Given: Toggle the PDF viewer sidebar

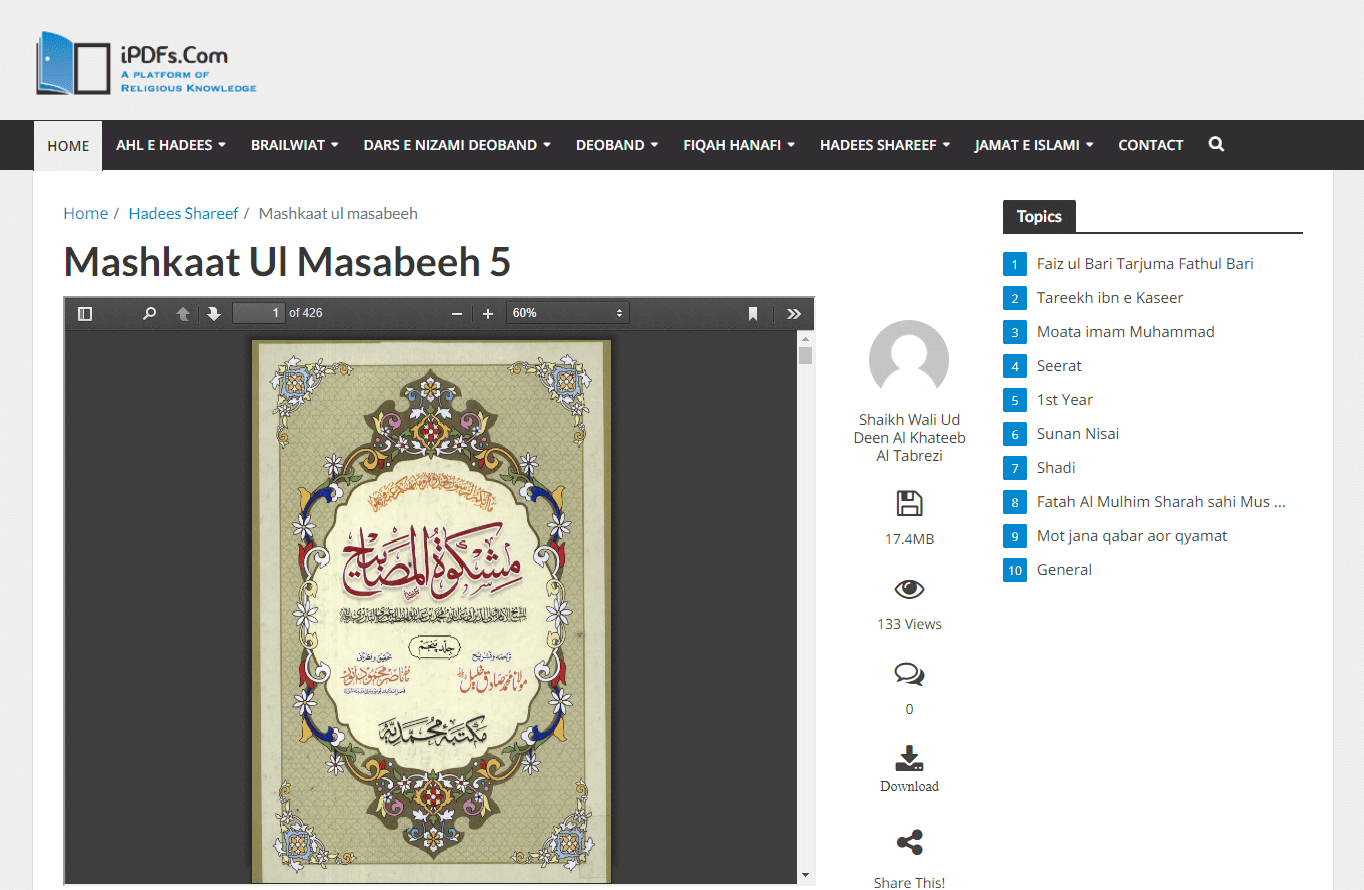Looking at the screenshot, I should (85, 313).
